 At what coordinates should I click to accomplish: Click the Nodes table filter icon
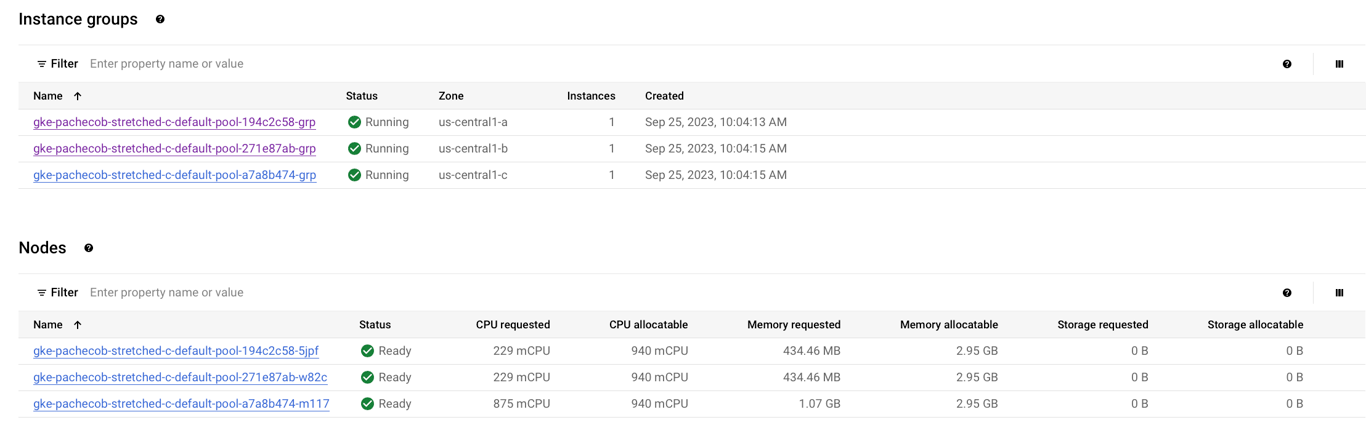point(42,293)
